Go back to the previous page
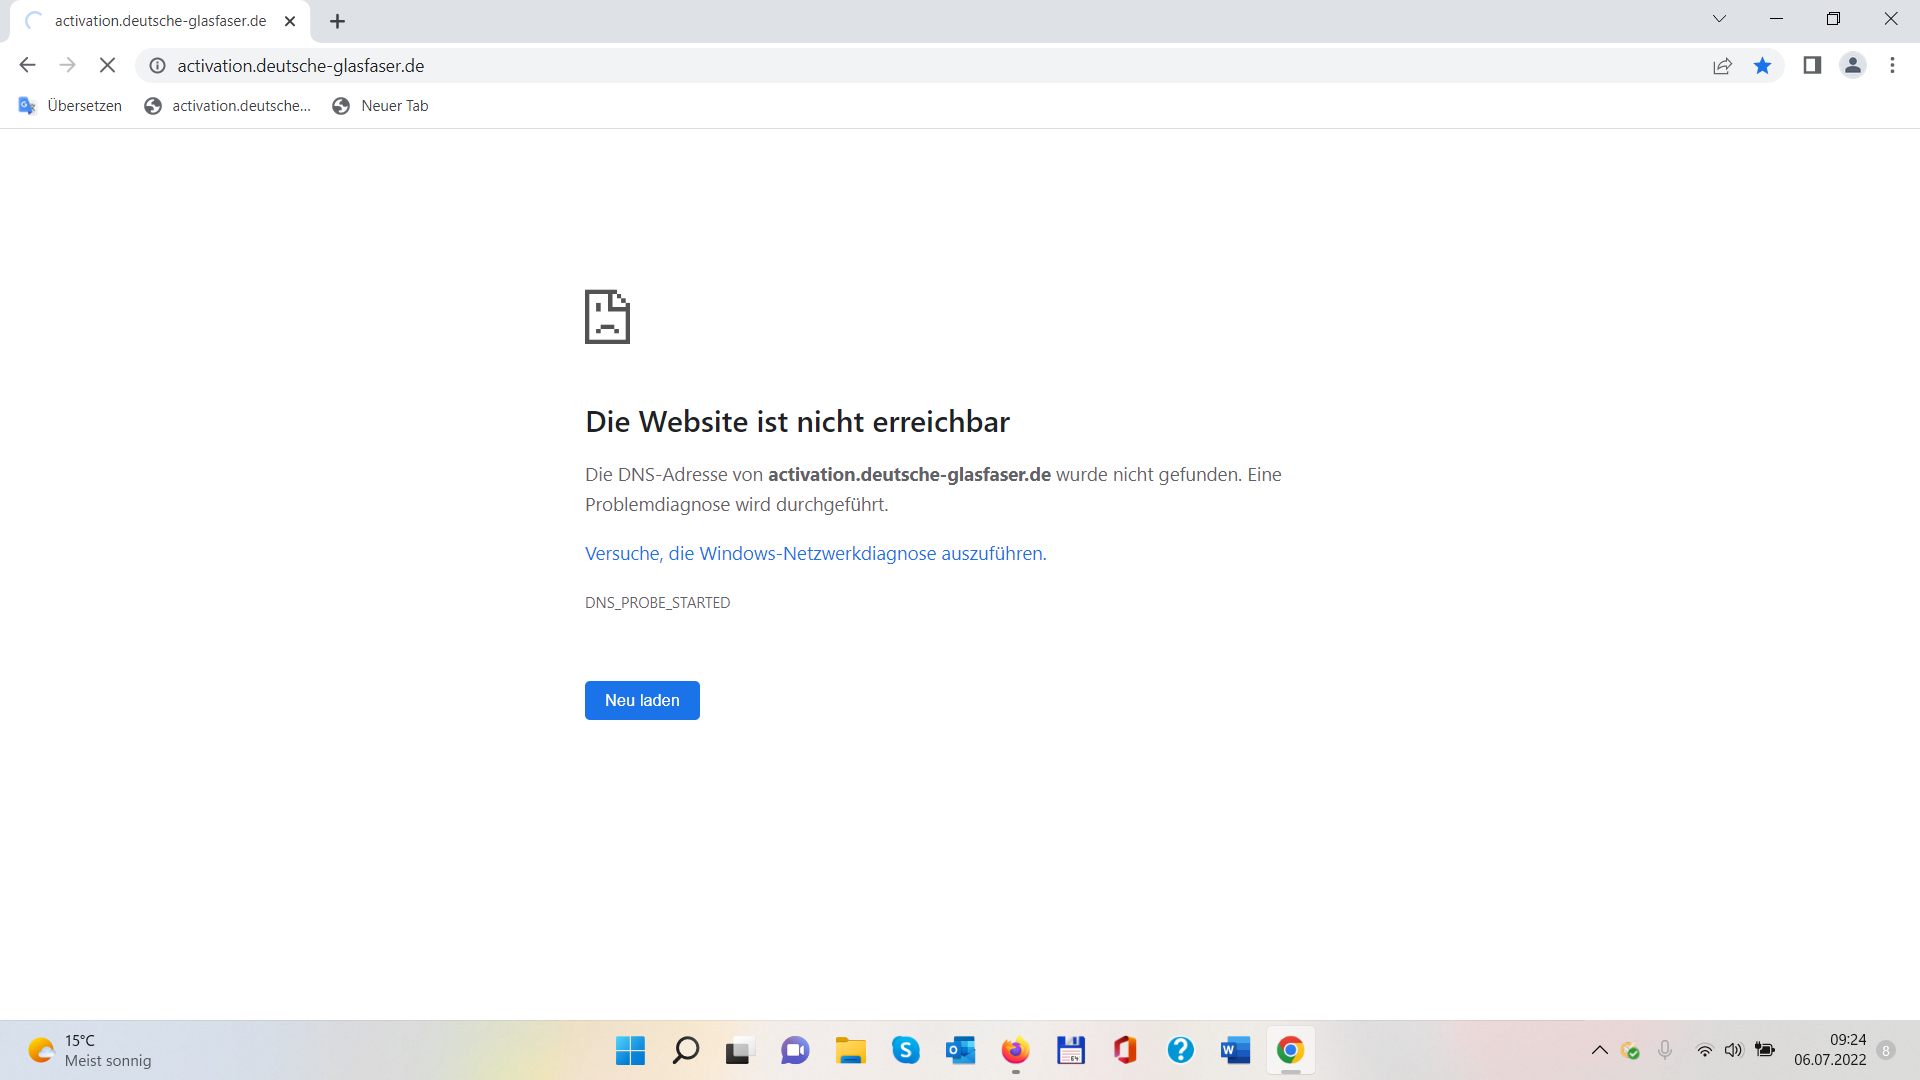Image resolution: width=1920 pixels, height=1080 pixels. (27, 65)
